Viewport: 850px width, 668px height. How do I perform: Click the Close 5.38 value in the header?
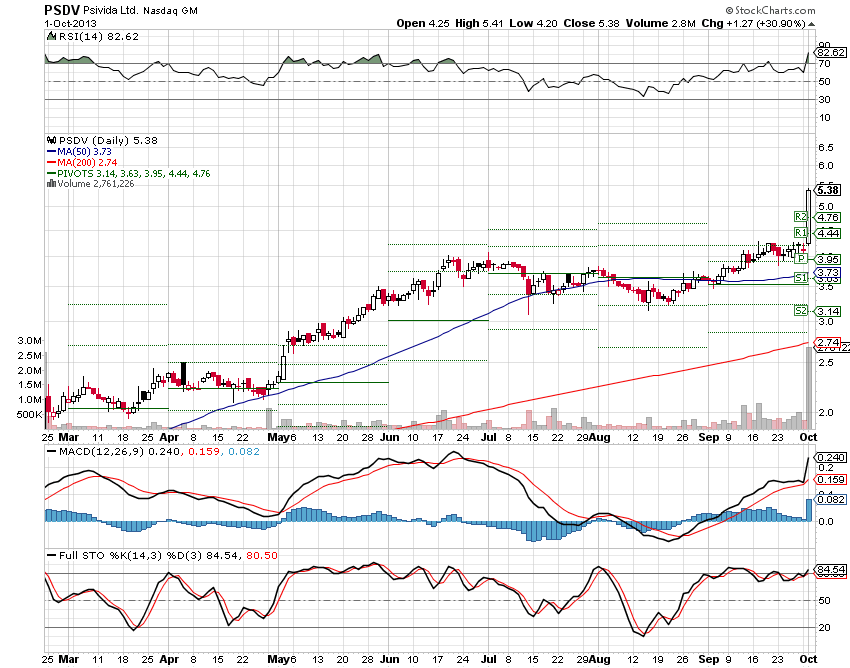(591, 23)
